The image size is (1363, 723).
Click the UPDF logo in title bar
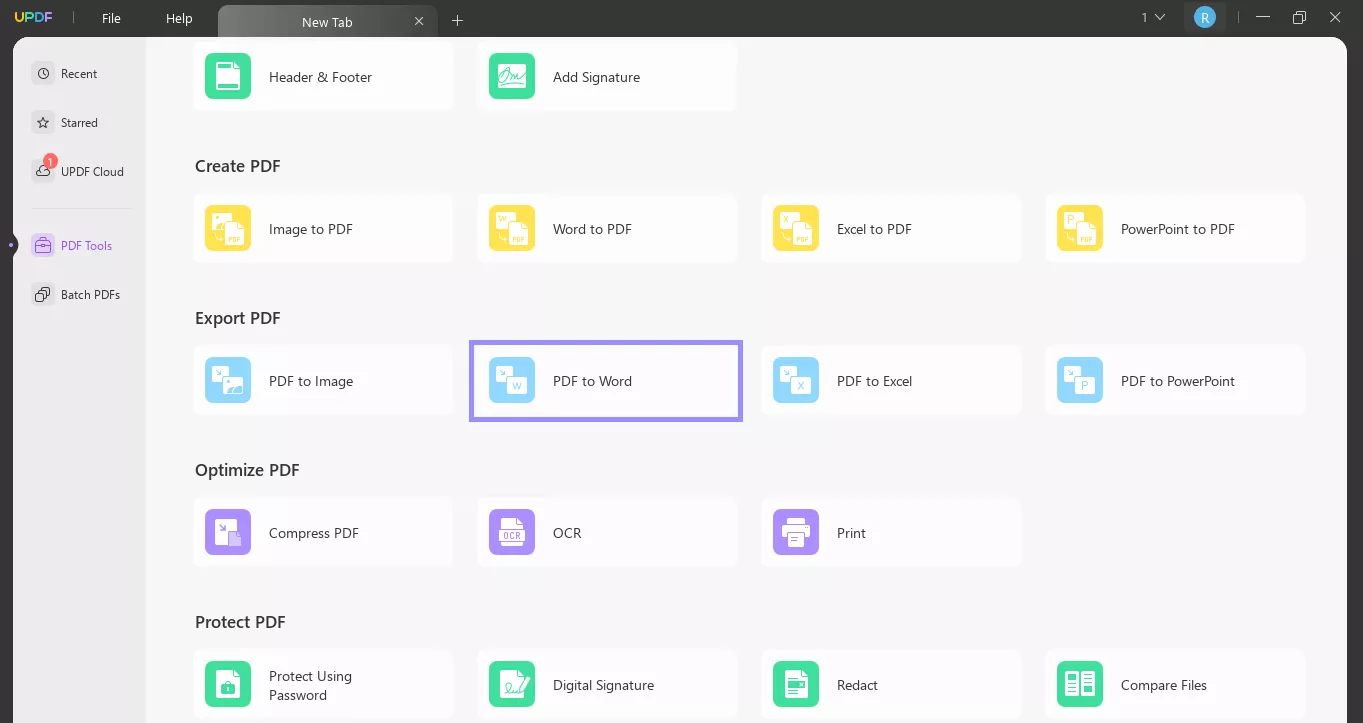(x=33, y=18)
